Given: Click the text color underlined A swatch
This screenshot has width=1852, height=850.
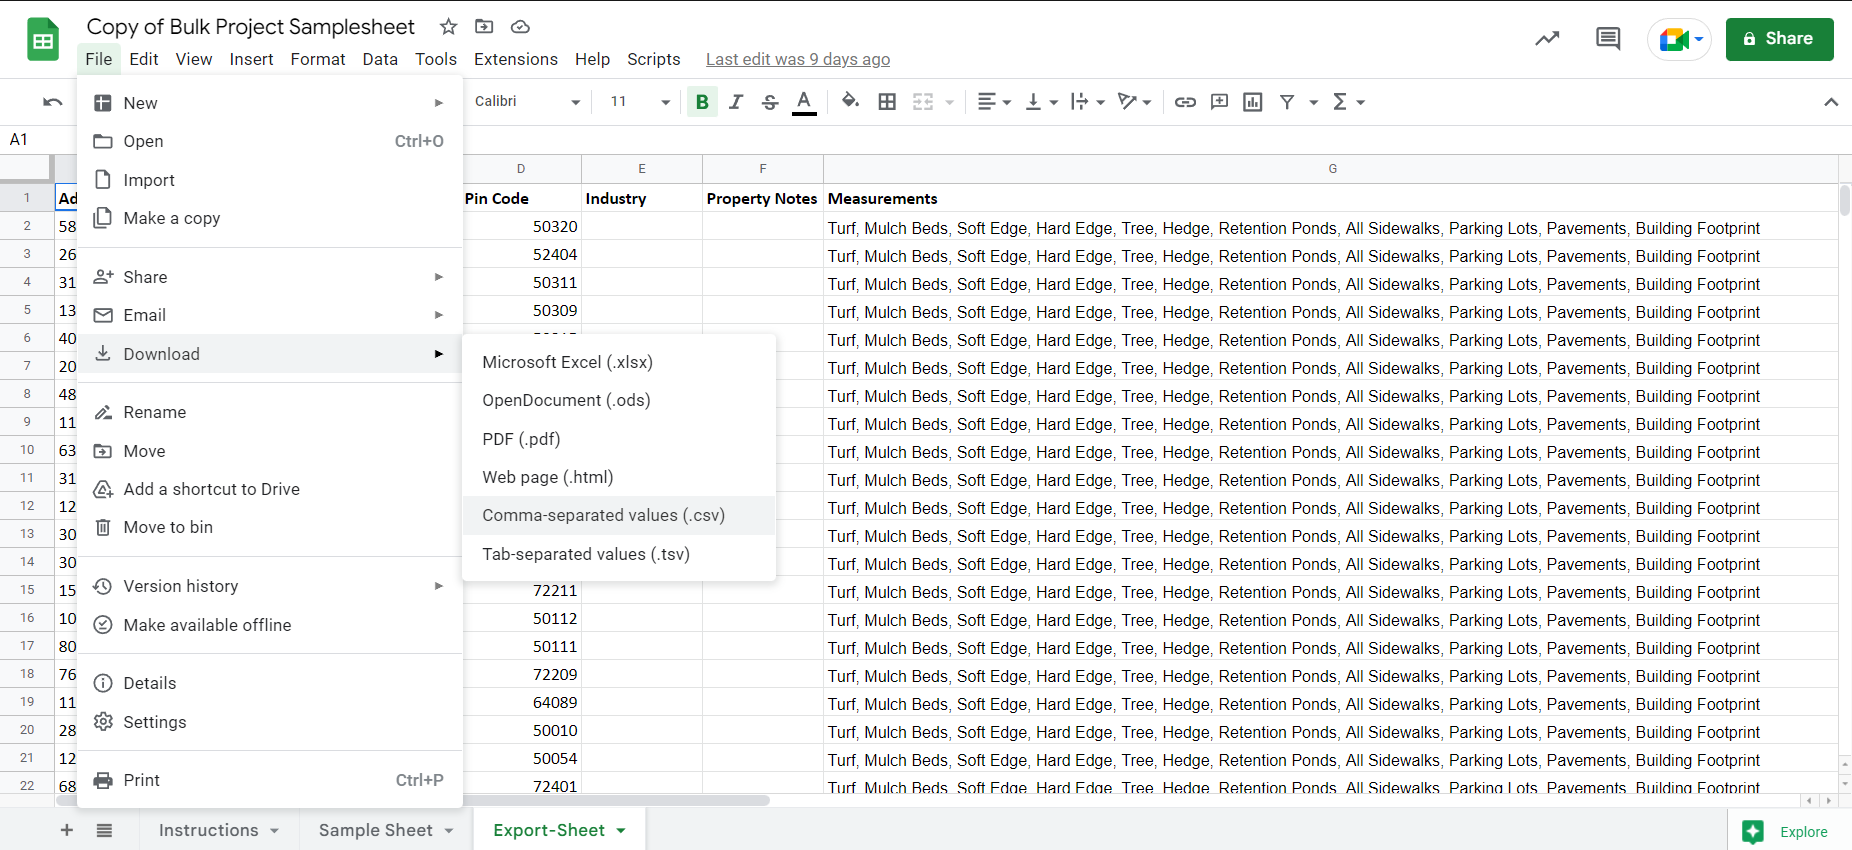Looking at the screenshot, I should click(x=803, y=102).
